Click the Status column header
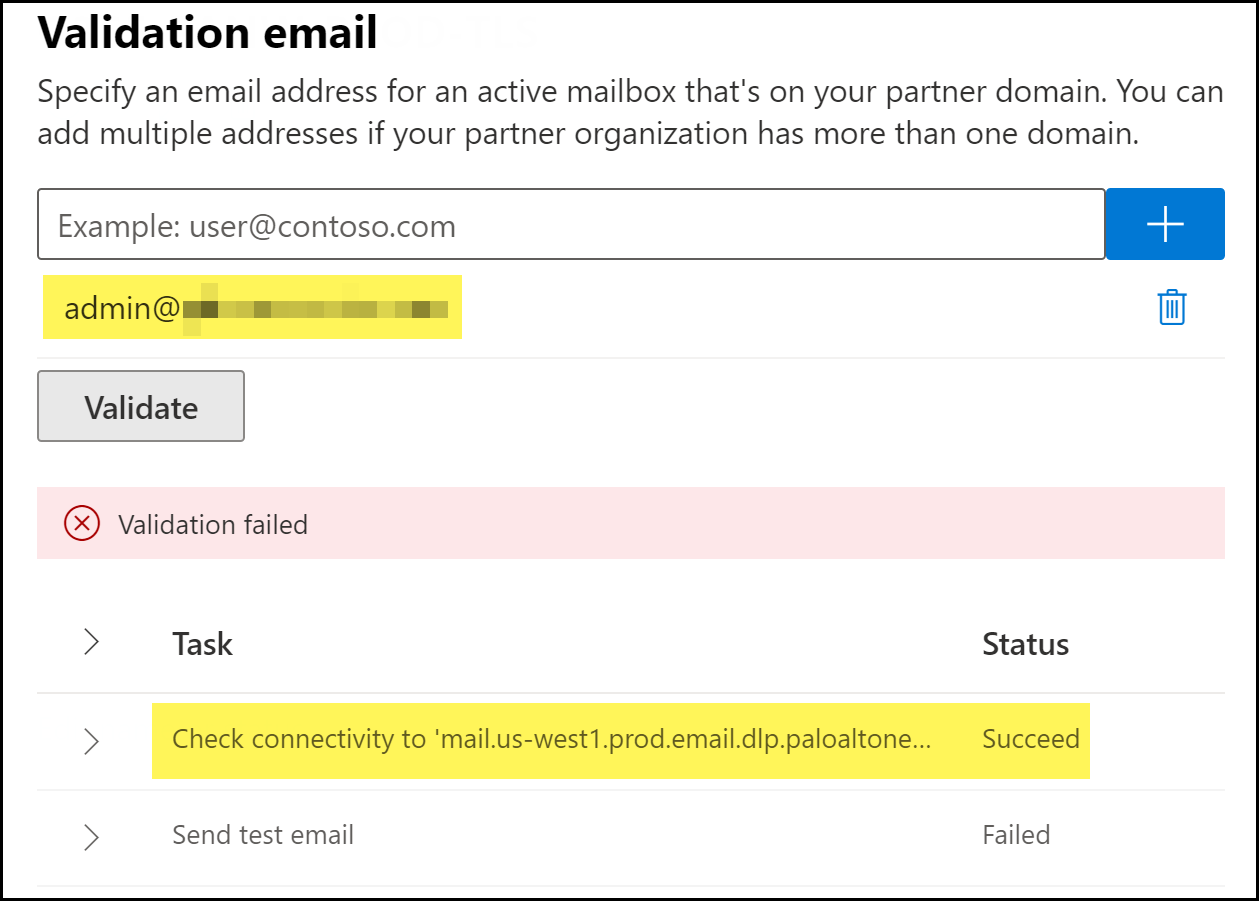Image resolution: width=1259 pixels, height=901 pixels. (1025, 644)
